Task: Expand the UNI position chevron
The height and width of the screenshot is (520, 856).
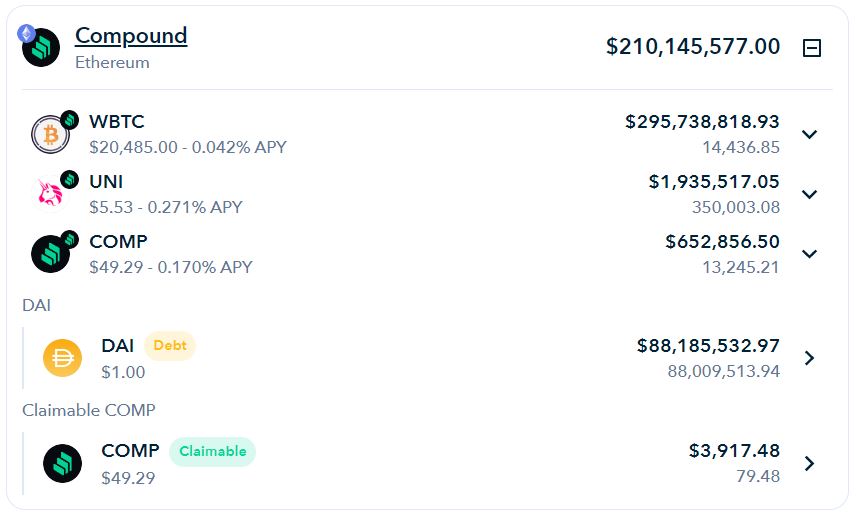Action: [809, 194]
